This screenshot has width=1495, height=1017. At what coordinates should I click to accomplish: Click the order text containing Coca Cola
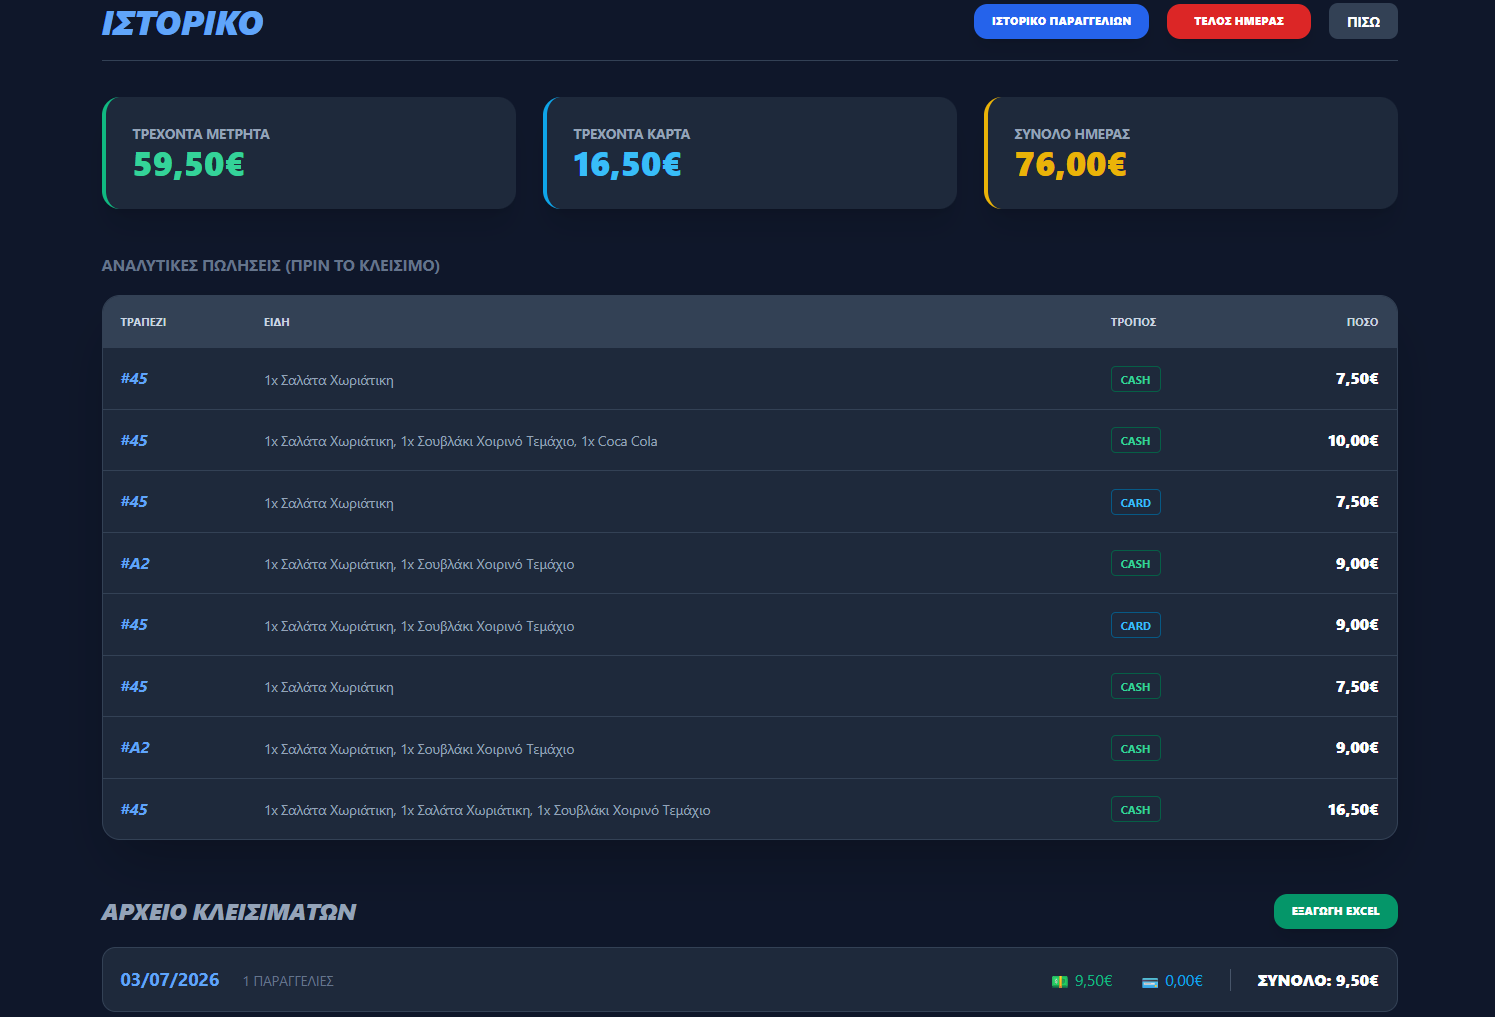[x=461, y=441]
